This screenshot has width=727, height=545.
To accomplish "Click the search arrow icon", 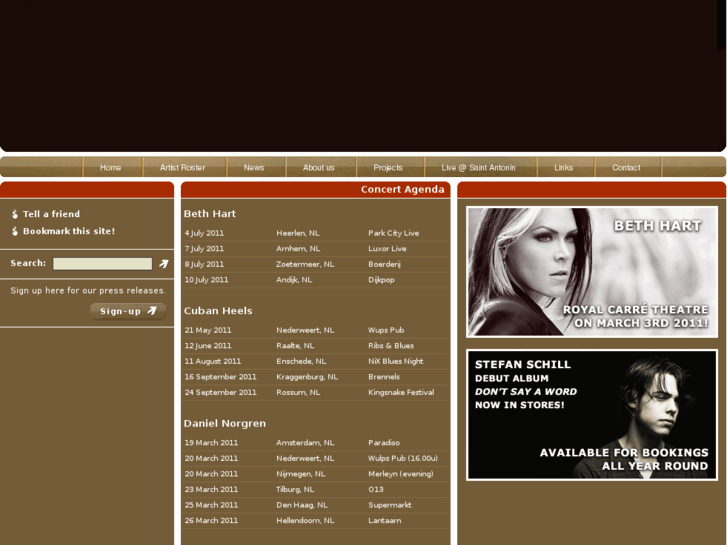I will pyautogui.click(x=163, y=264).
